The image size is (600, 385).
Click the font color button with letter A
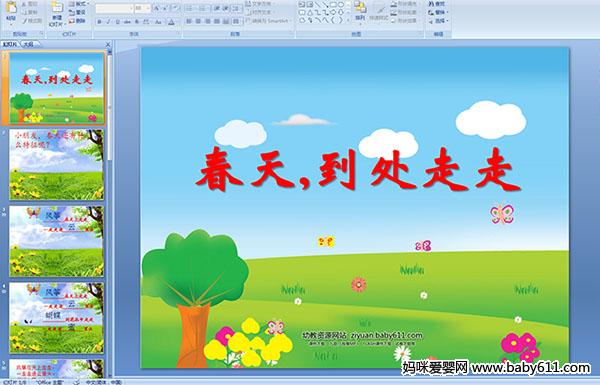[x=171, y=22]
